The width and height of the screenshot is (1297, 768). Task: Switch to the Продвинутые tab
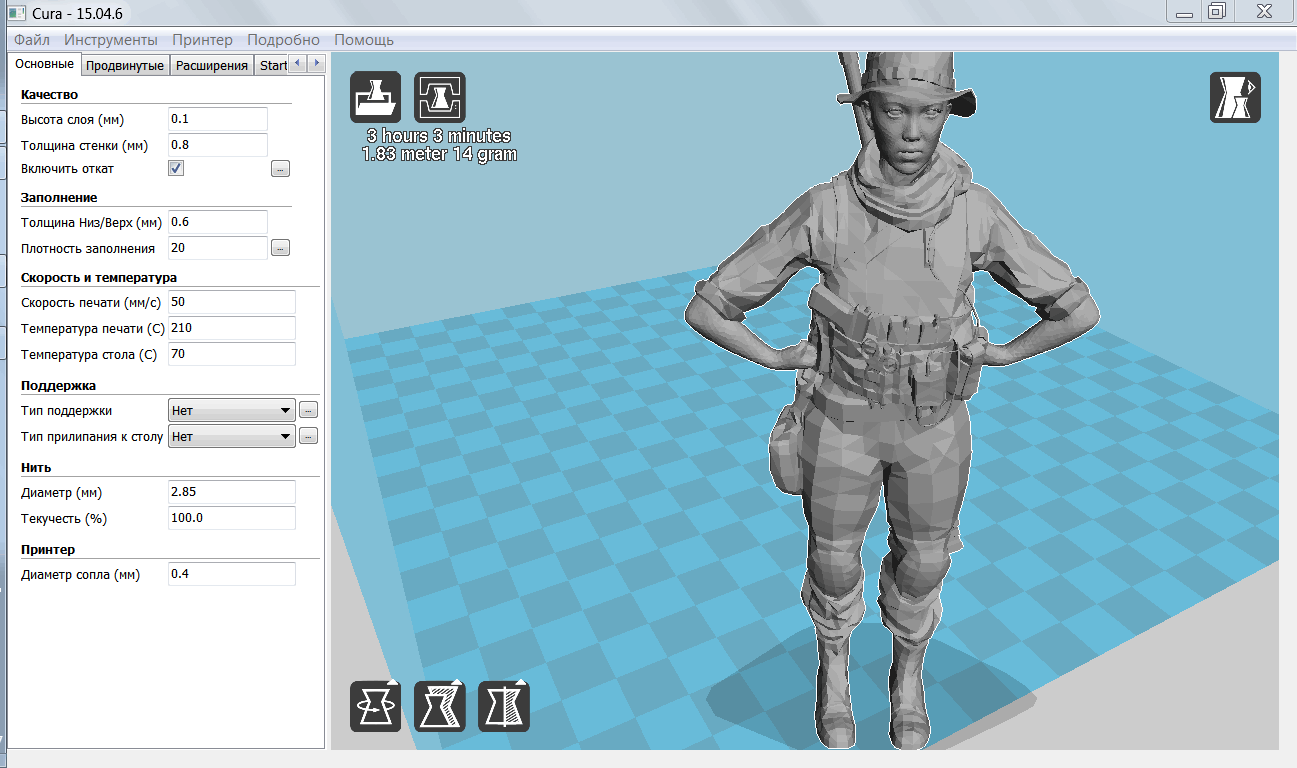(124, 66)
